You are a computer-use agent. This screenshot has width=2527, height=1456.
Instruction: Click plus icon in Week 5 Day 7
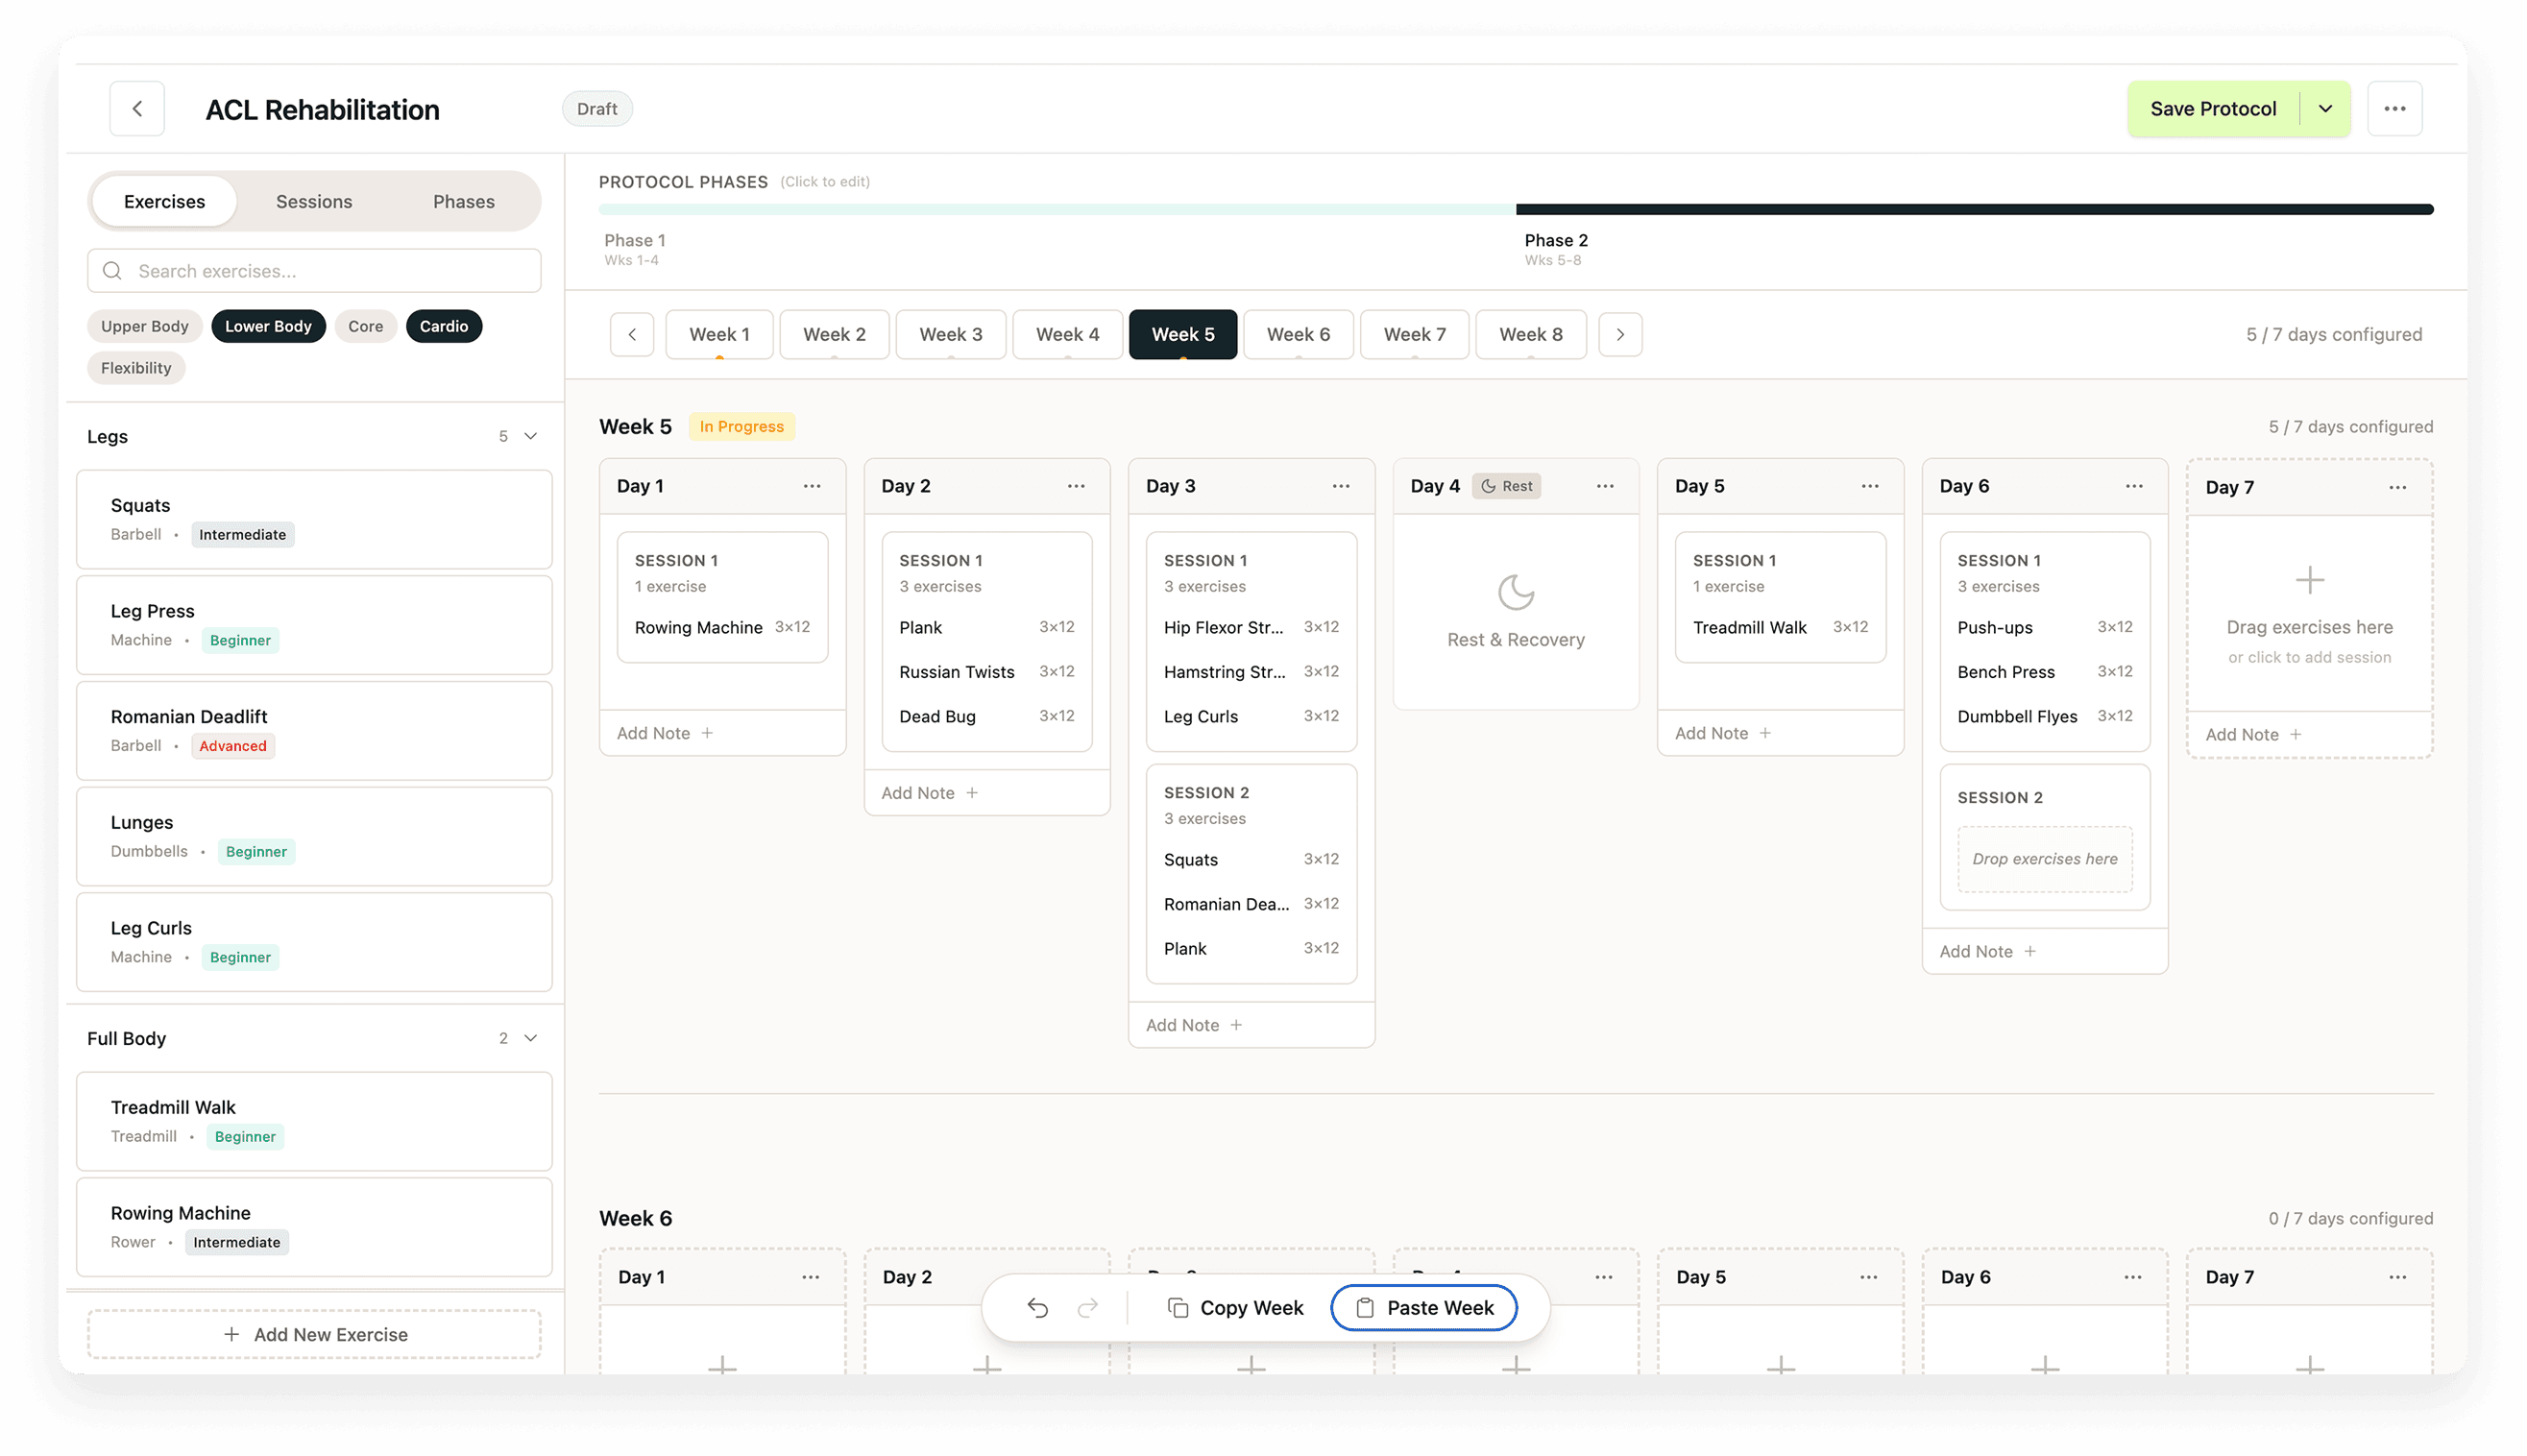coord(2308,580)
